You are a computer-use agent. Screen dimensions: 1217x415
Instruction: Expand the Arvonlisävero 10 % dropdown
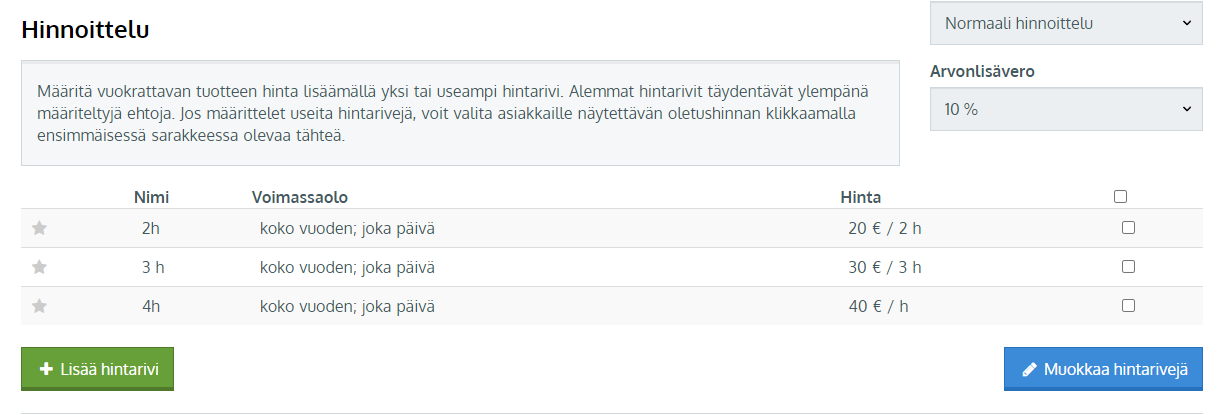pos(1066,109)
